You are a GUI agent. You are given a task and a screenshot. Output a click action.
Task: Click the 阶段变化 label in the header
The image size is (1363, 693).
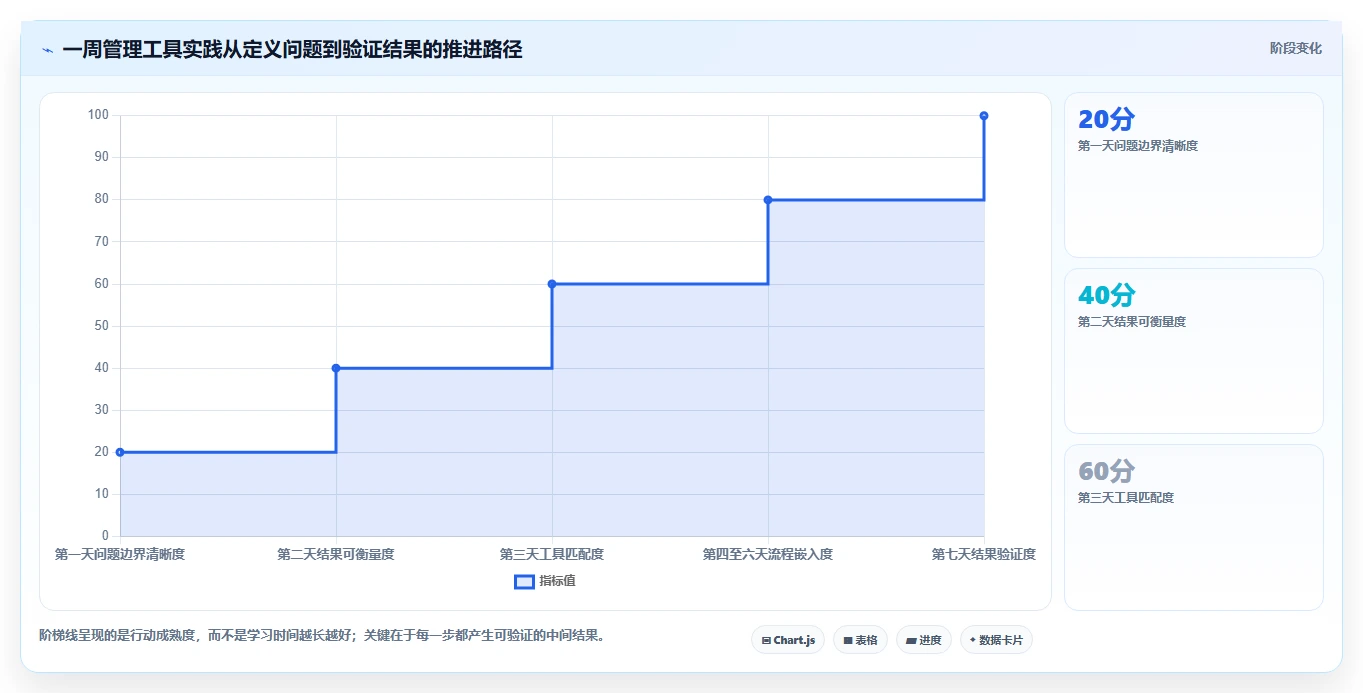(1295, 48)
